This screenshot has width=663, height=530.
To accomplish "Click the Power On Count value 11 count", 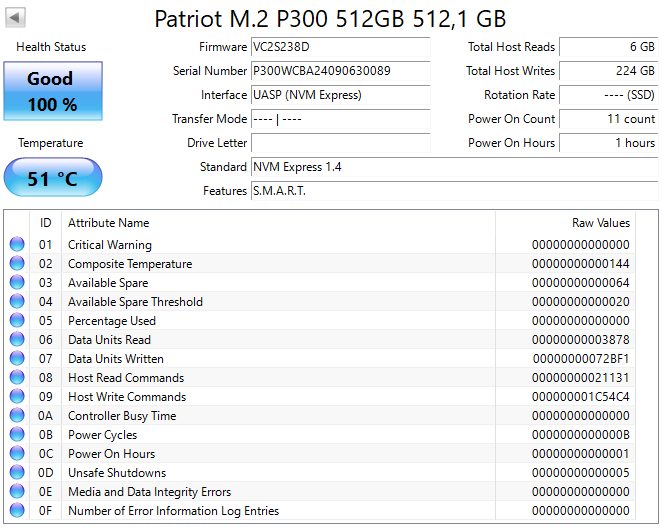I will 609,119.
